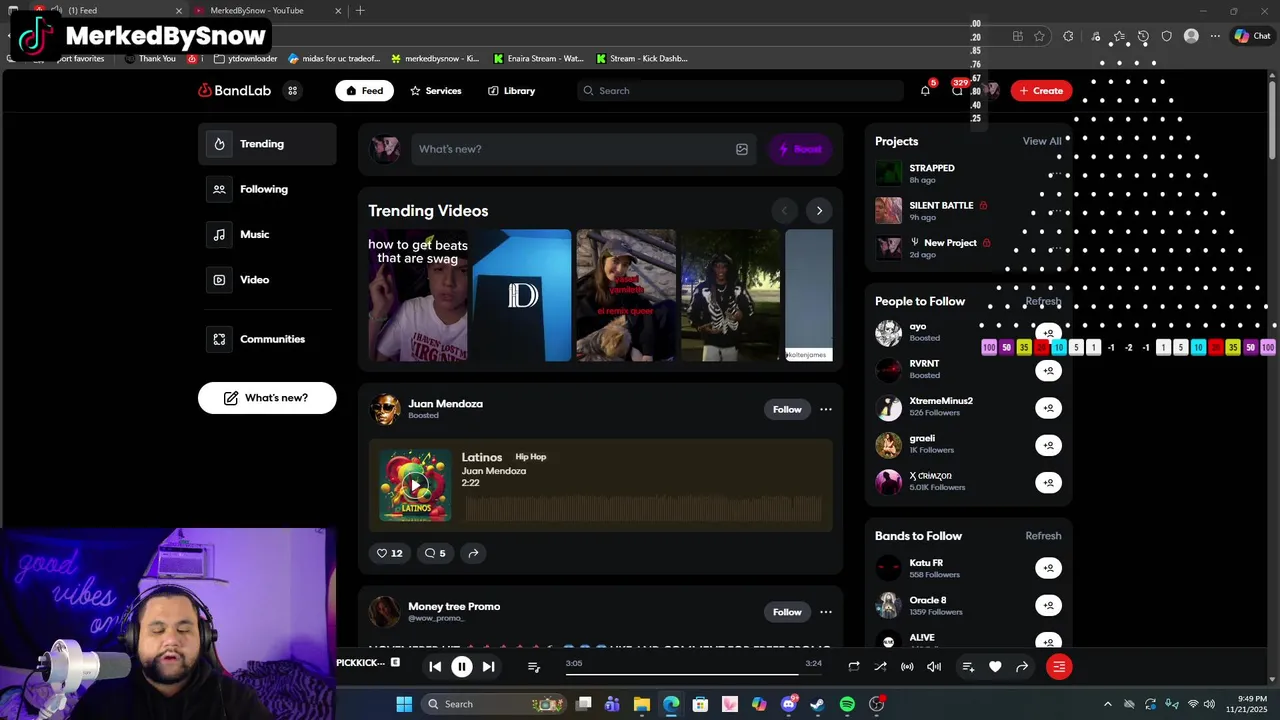
Task: Open Communities in the sidebar
Action: point(267,339)
